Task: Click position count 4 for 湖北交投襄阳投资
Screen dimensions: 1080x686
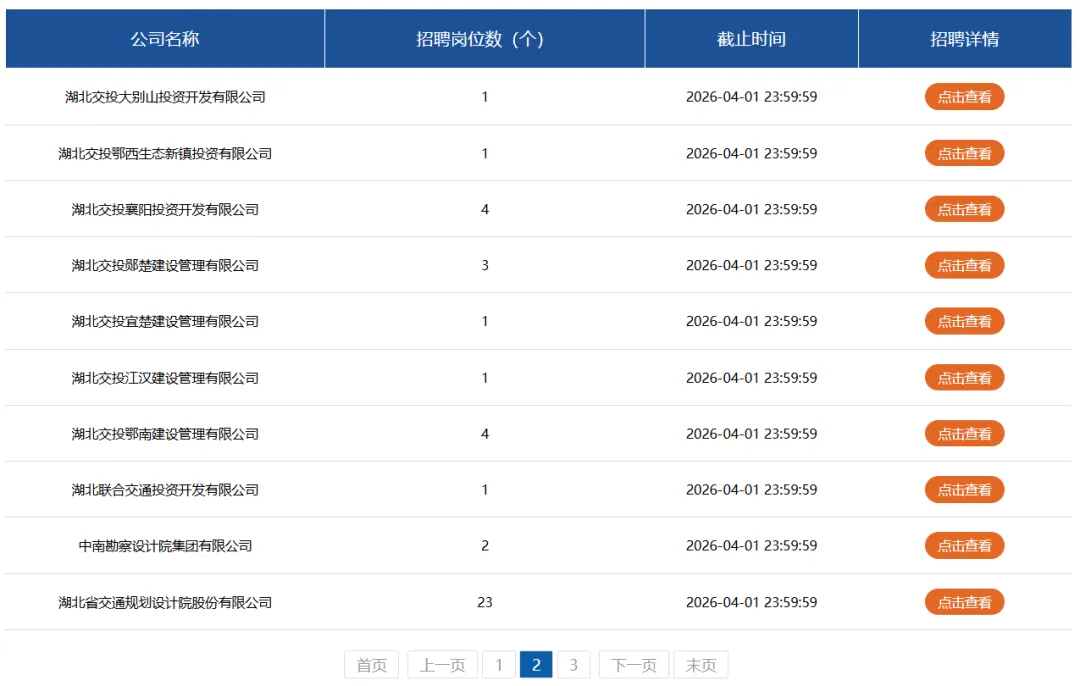Action: pos(485,209)
